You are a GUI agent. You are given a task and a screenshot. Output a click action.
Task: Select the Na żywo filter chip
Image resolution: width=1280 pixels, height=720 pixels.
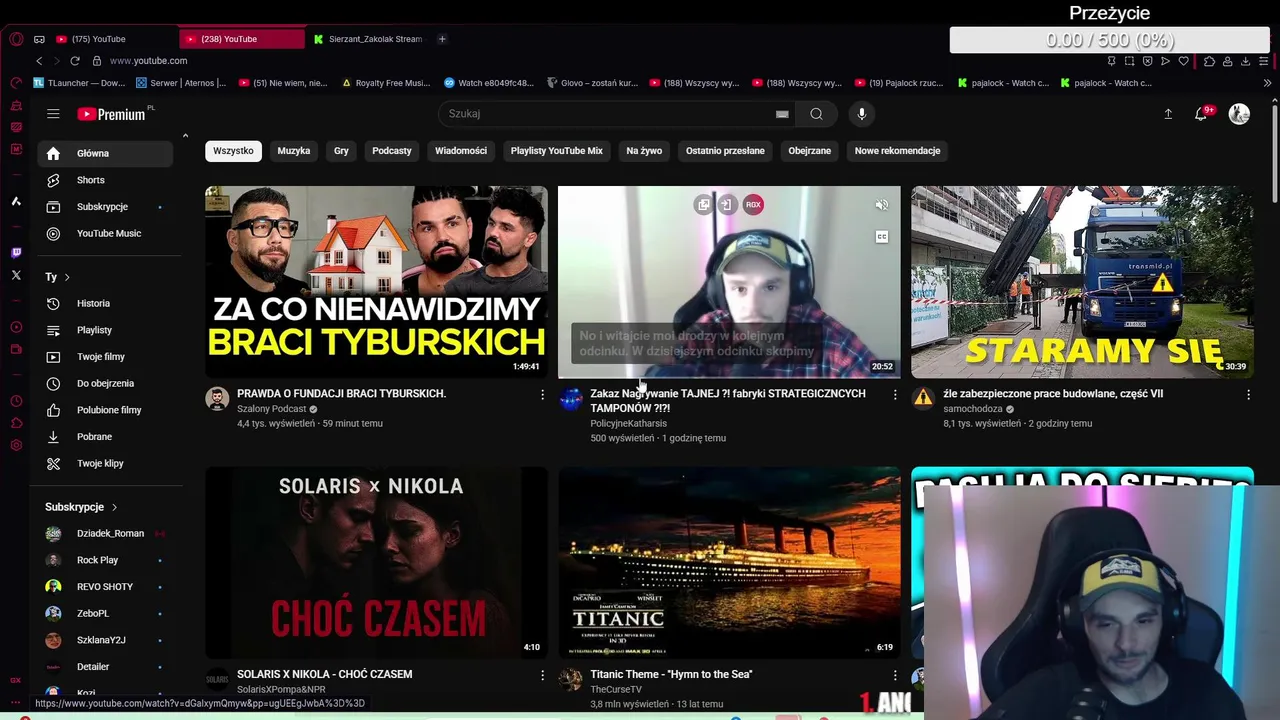[x=644, y=151]
